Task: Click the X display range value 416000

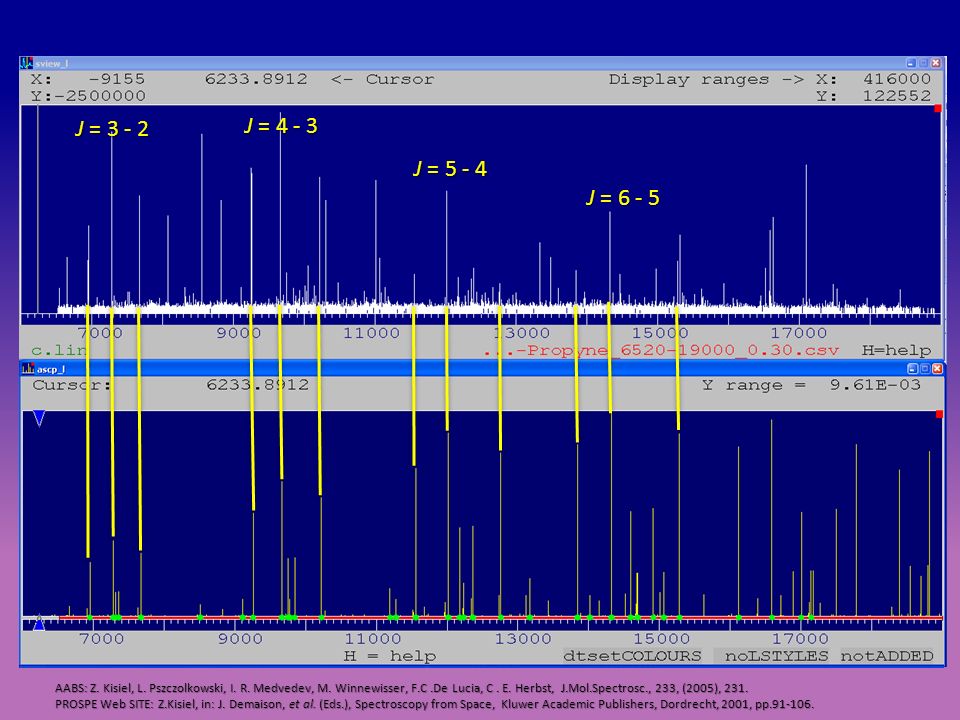Action: (x=897, y=79)
